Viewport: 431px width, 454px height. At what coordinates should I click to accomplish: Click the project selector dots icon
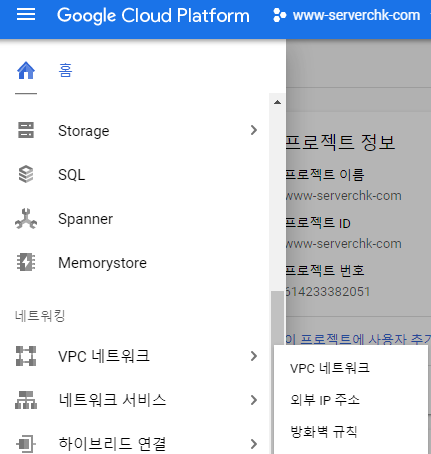click(279, 15)
